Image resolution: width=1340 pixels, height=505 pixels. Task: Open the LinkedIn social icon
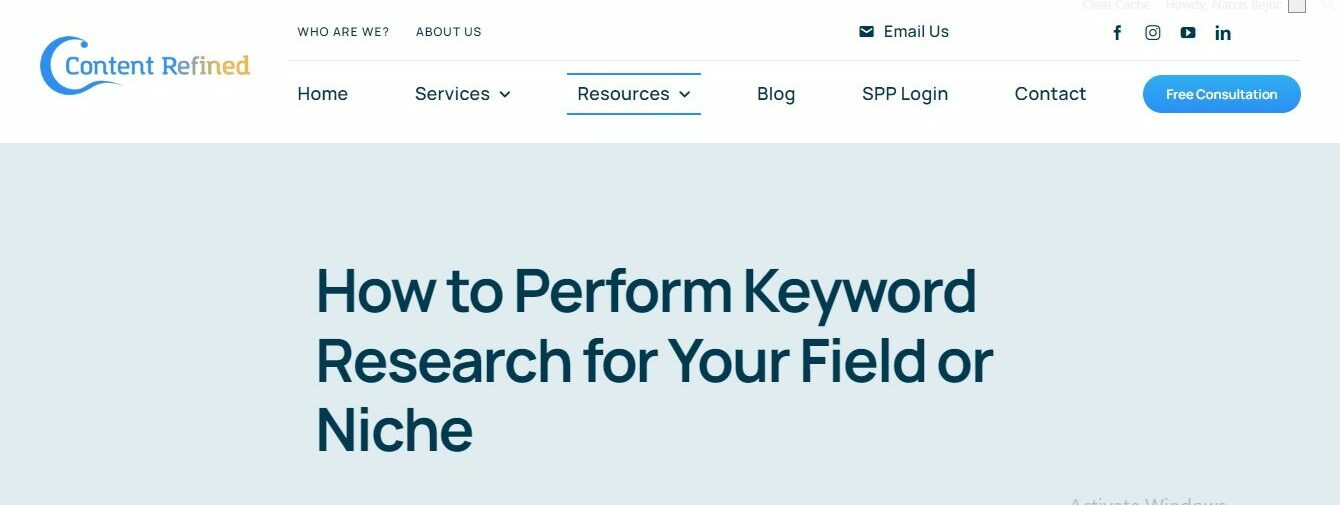[1223, 33]
